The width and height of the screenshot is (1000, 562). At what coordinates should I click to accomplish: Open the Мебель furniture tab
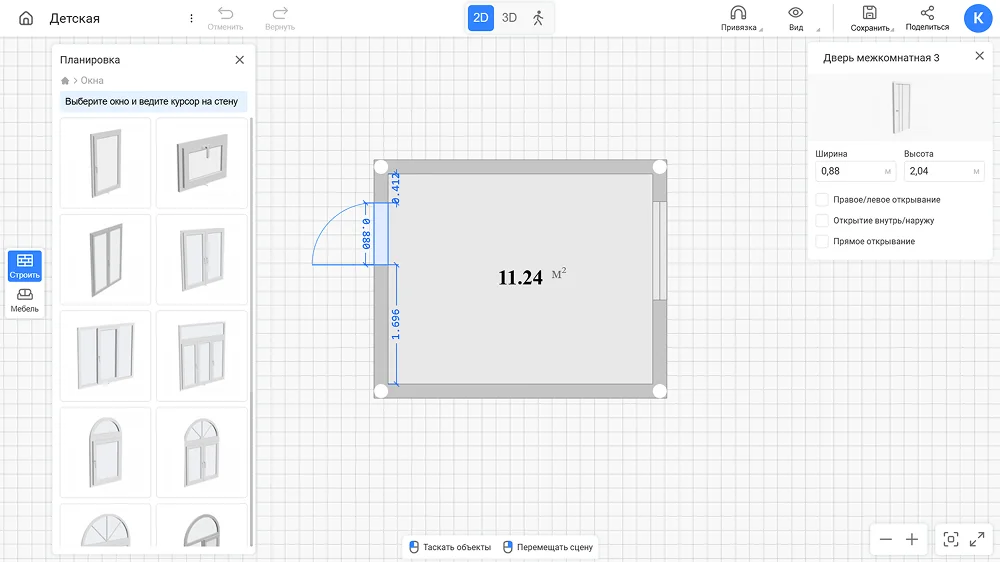point(25,300)
